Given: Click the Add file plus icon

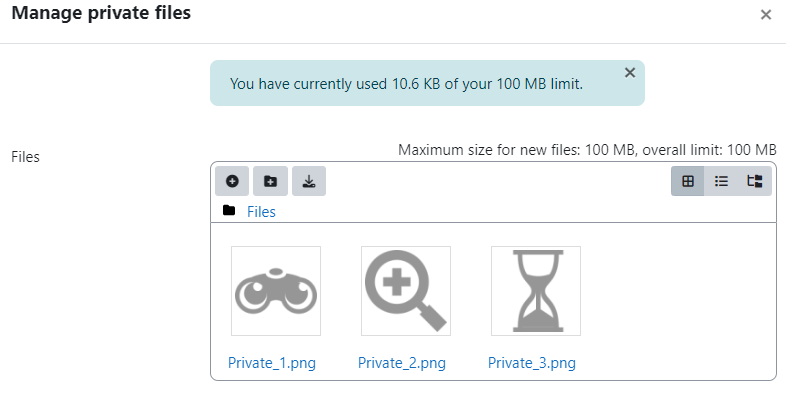Looking at the screenshot, I should point(232,181).
